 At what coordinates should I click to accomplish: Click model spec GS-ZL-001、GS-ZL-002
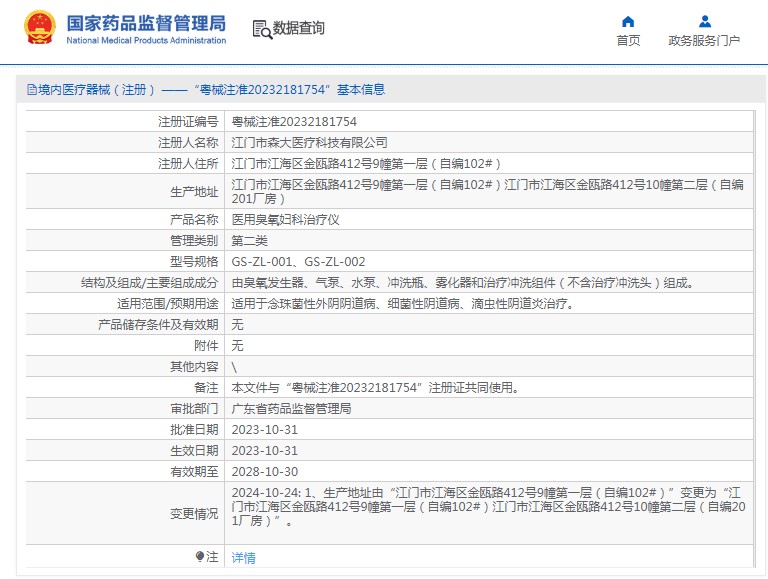tap(298, 261)
